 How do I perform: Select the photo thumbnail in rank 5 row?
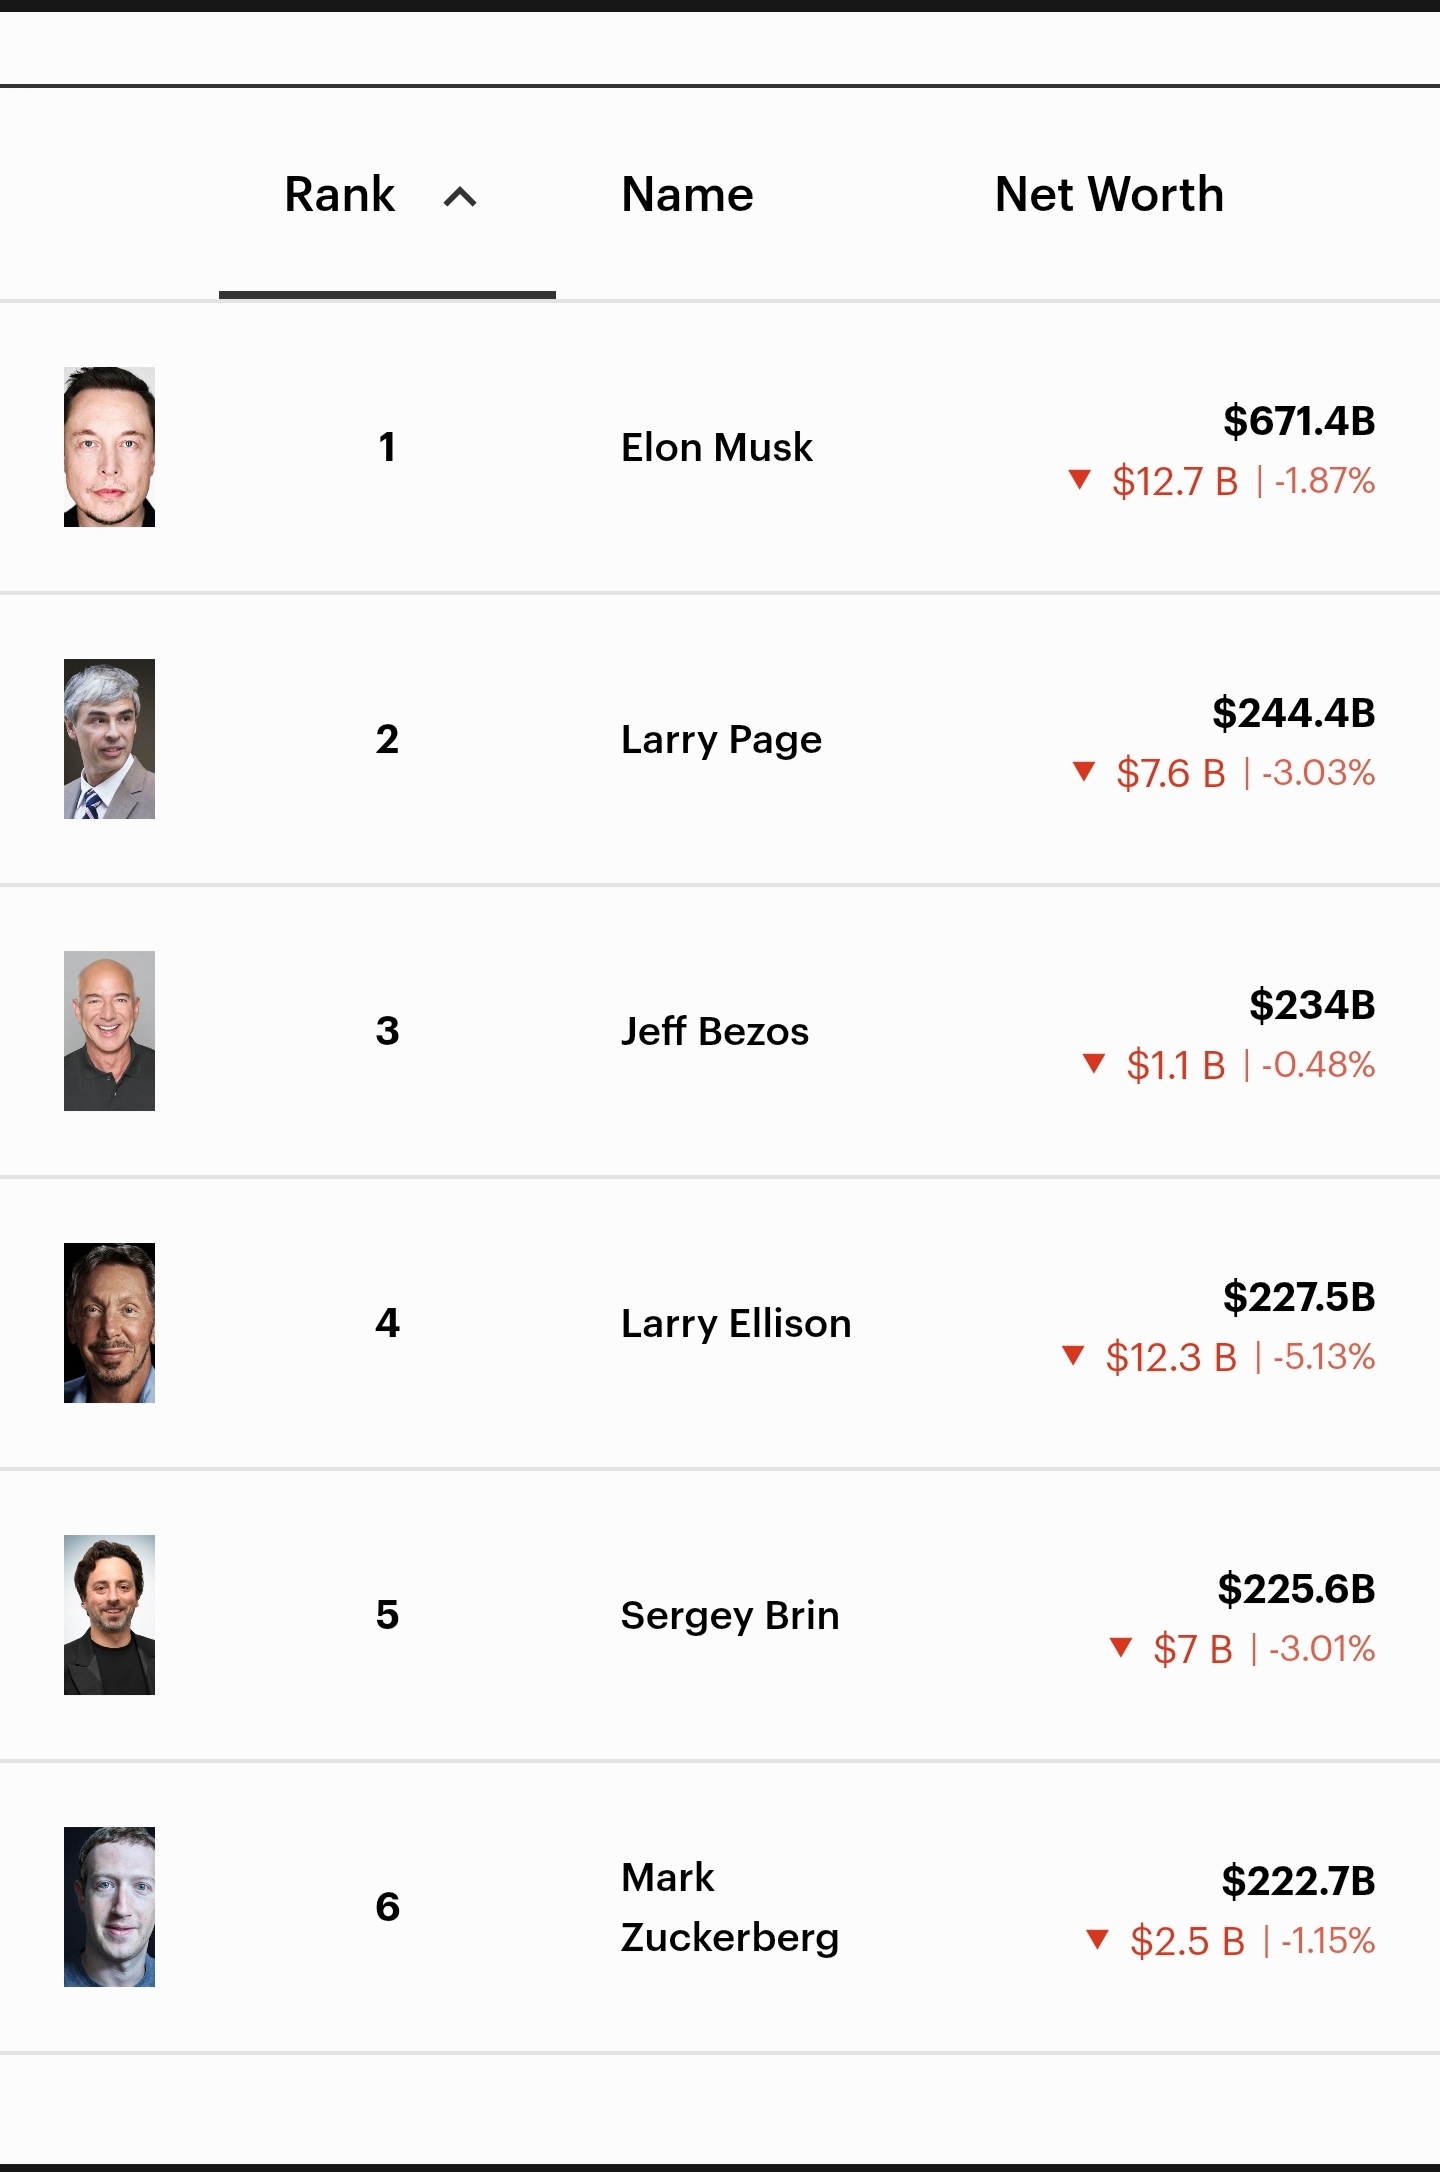[x=109, y=1615]
